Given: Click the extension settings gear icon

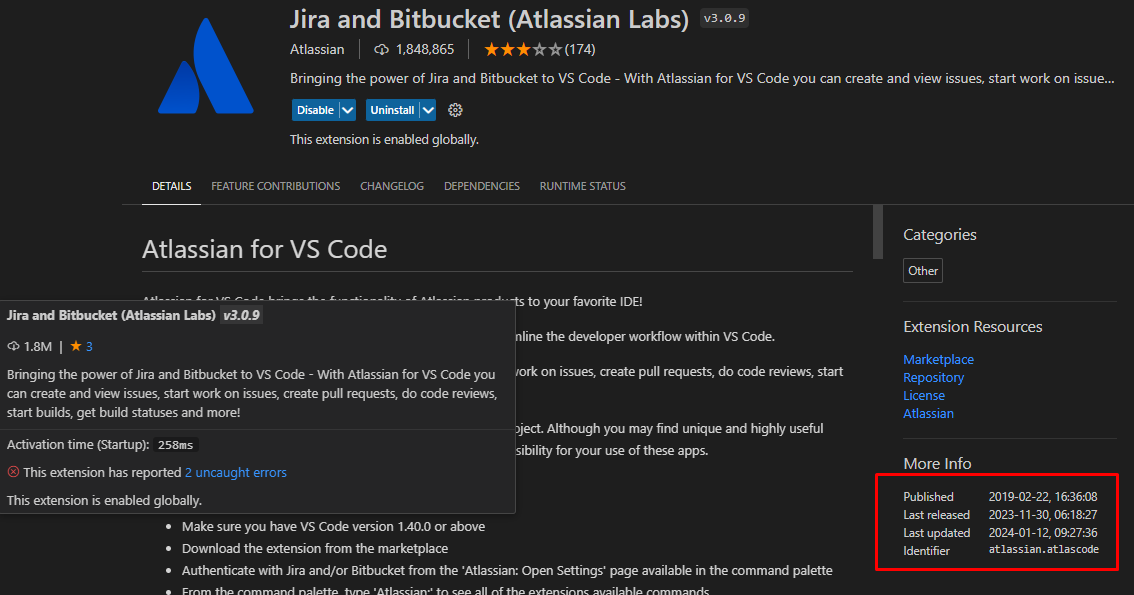Looking at the screenshot, I should [455, 110].
